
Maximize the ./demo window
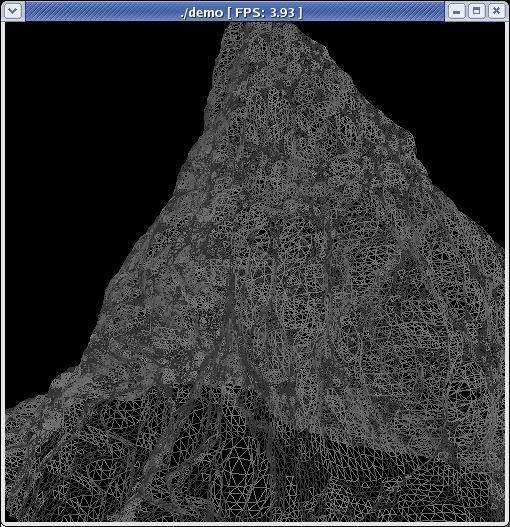click(x=476, y=11)
